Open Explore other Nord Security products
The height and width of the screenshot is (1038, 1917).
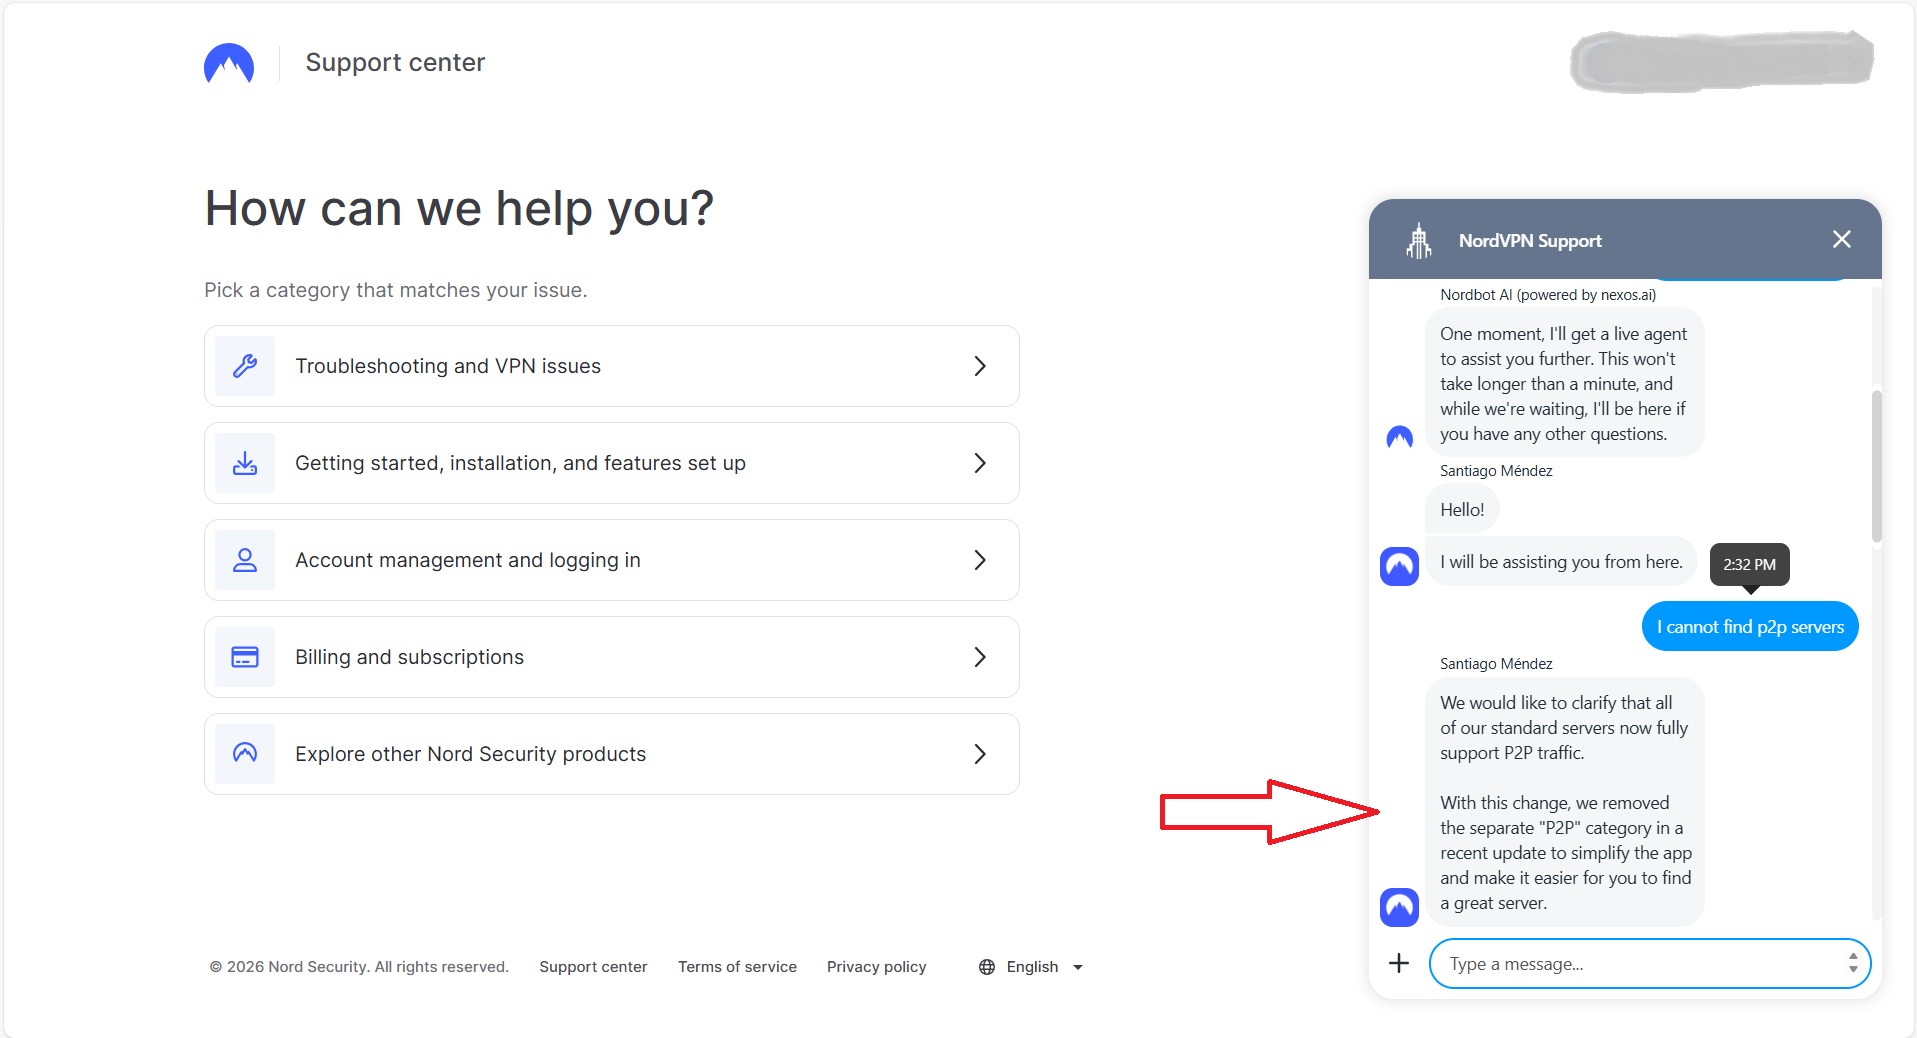pyautogui.click(x=470, y=754)
